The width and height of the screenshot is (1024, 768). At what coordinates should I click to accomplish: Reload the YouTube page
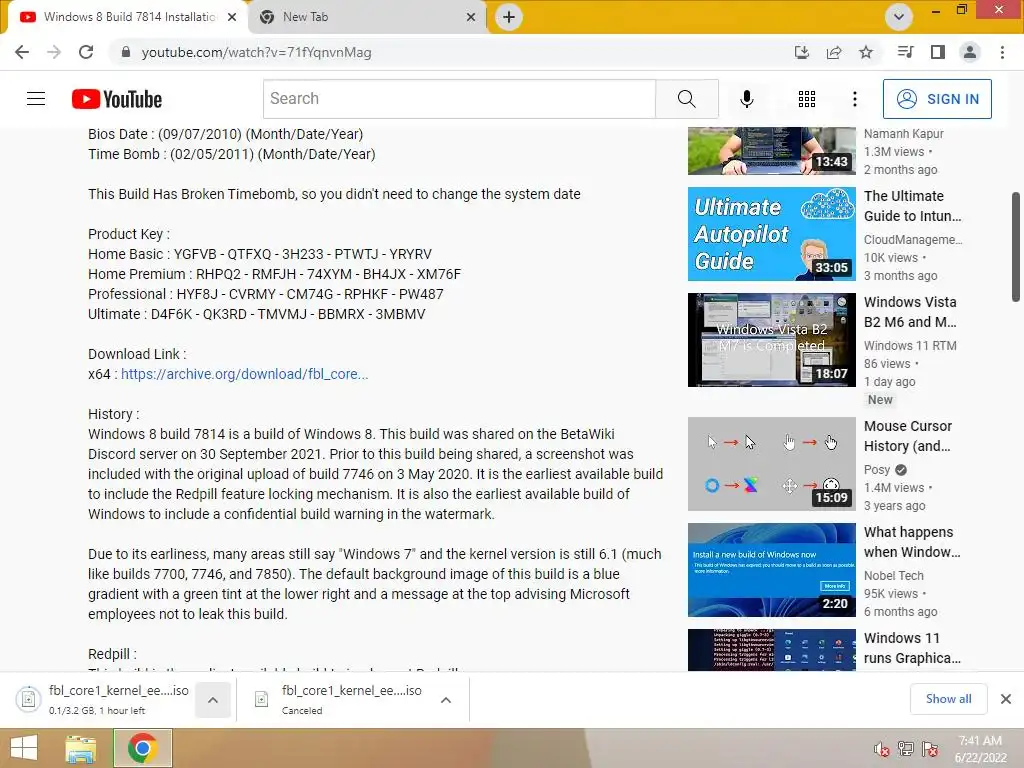pos(86,52)
